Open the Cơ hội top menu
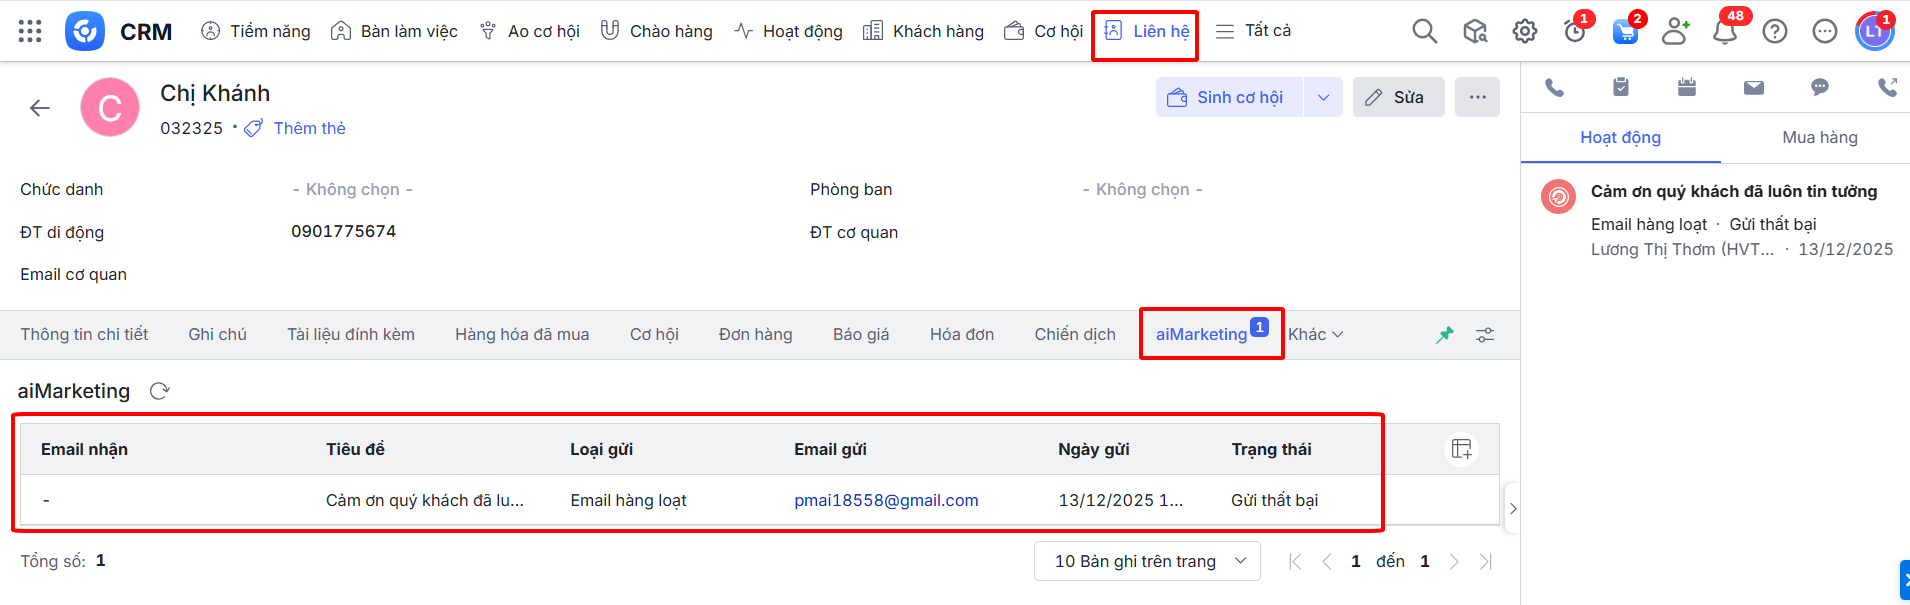 click(1043, 31)
